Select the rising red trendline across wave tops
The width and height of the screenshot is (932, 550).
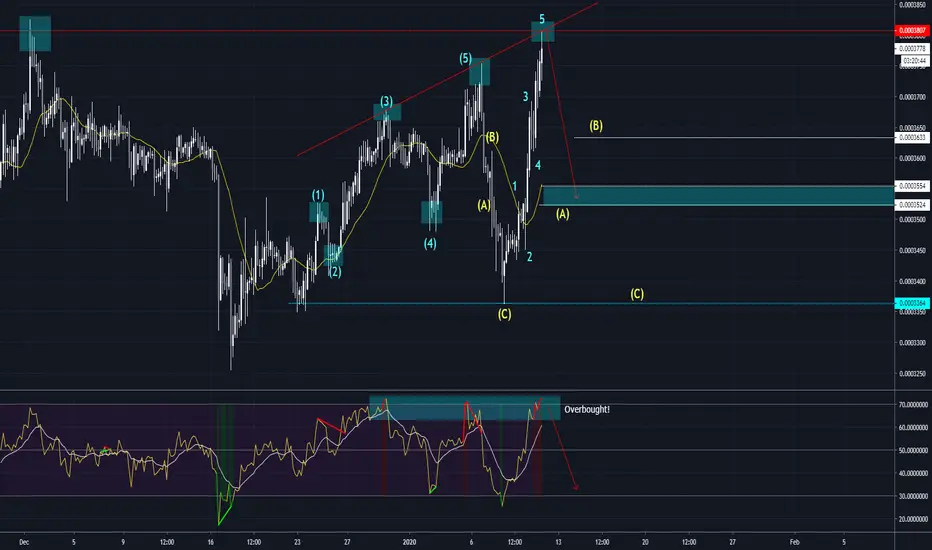(x=447, y=80)
